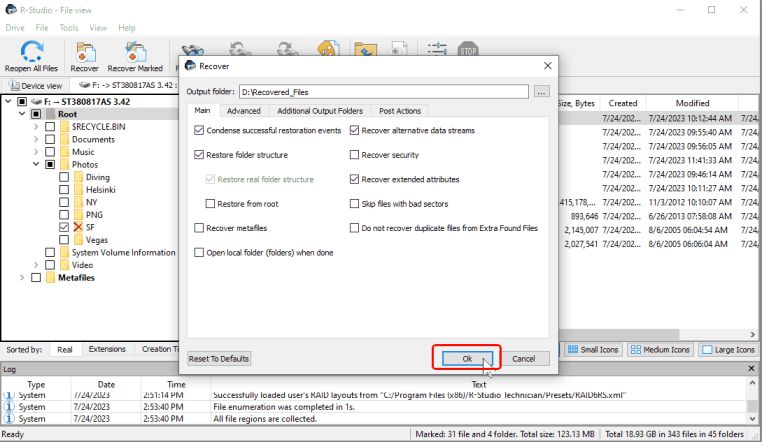Click the Large Icons view button
This screenshot has width=762, height=442.
(x=728, y=350)
